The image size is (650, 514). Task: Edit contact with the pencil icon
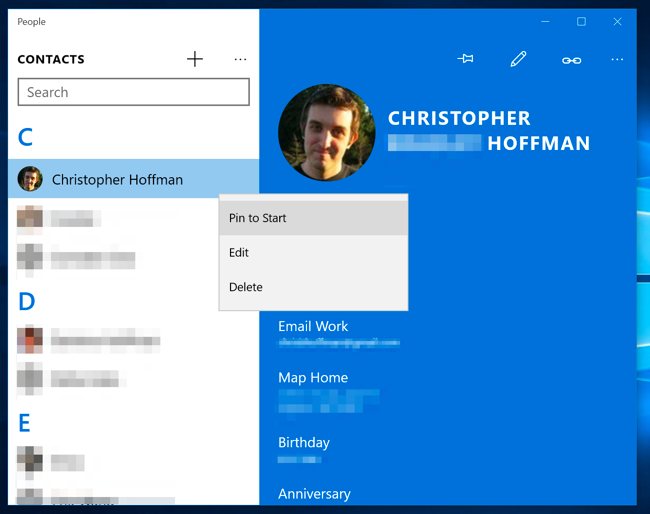coord(518,59)
